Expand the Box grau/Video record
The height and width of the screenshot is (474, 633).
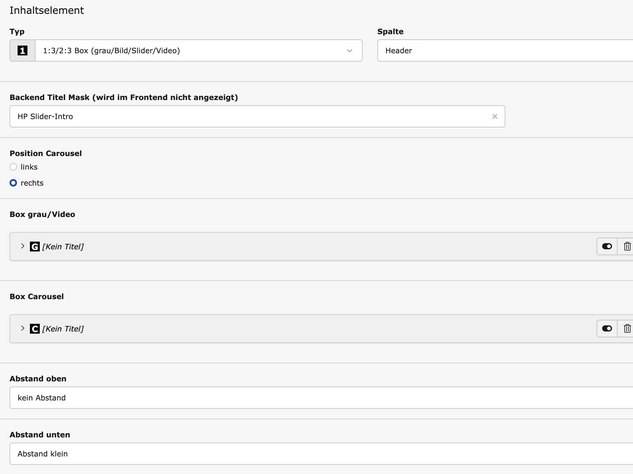(23, 246)
